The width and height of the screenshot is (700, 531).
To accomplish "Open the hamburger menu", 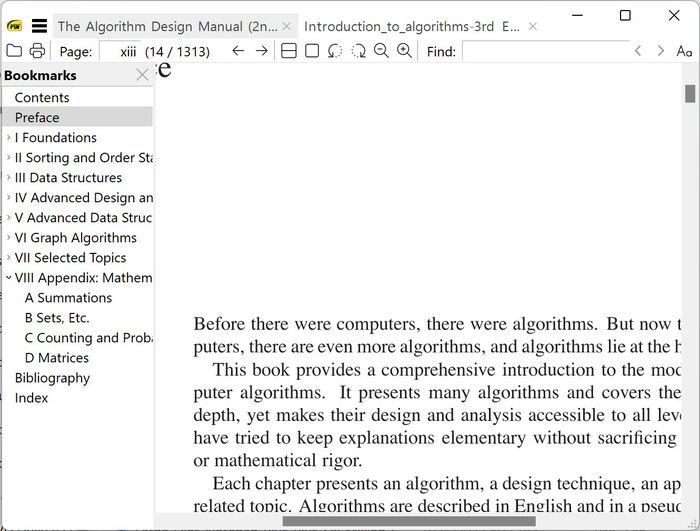I will click(x=39, y=26).
